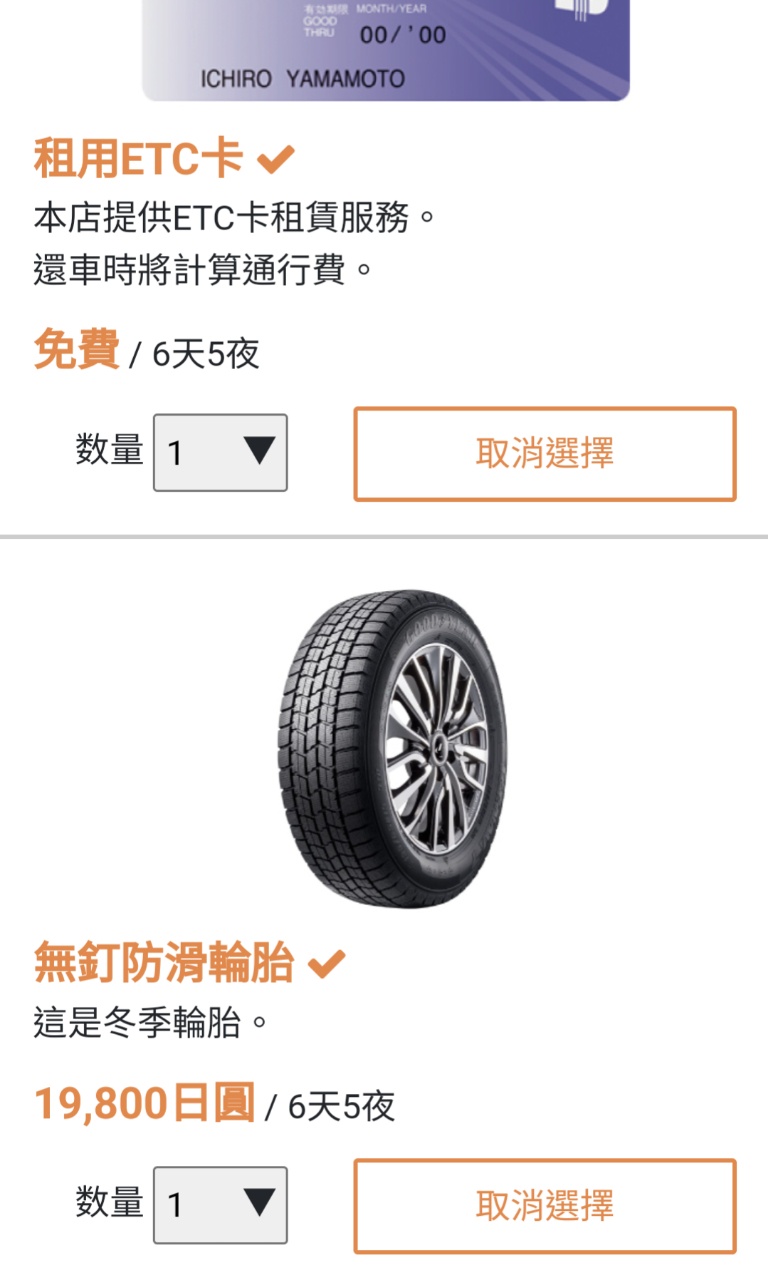
Task: Click the 6天5夜 text next to 19,800日圓
Action: coord(342,1106)
